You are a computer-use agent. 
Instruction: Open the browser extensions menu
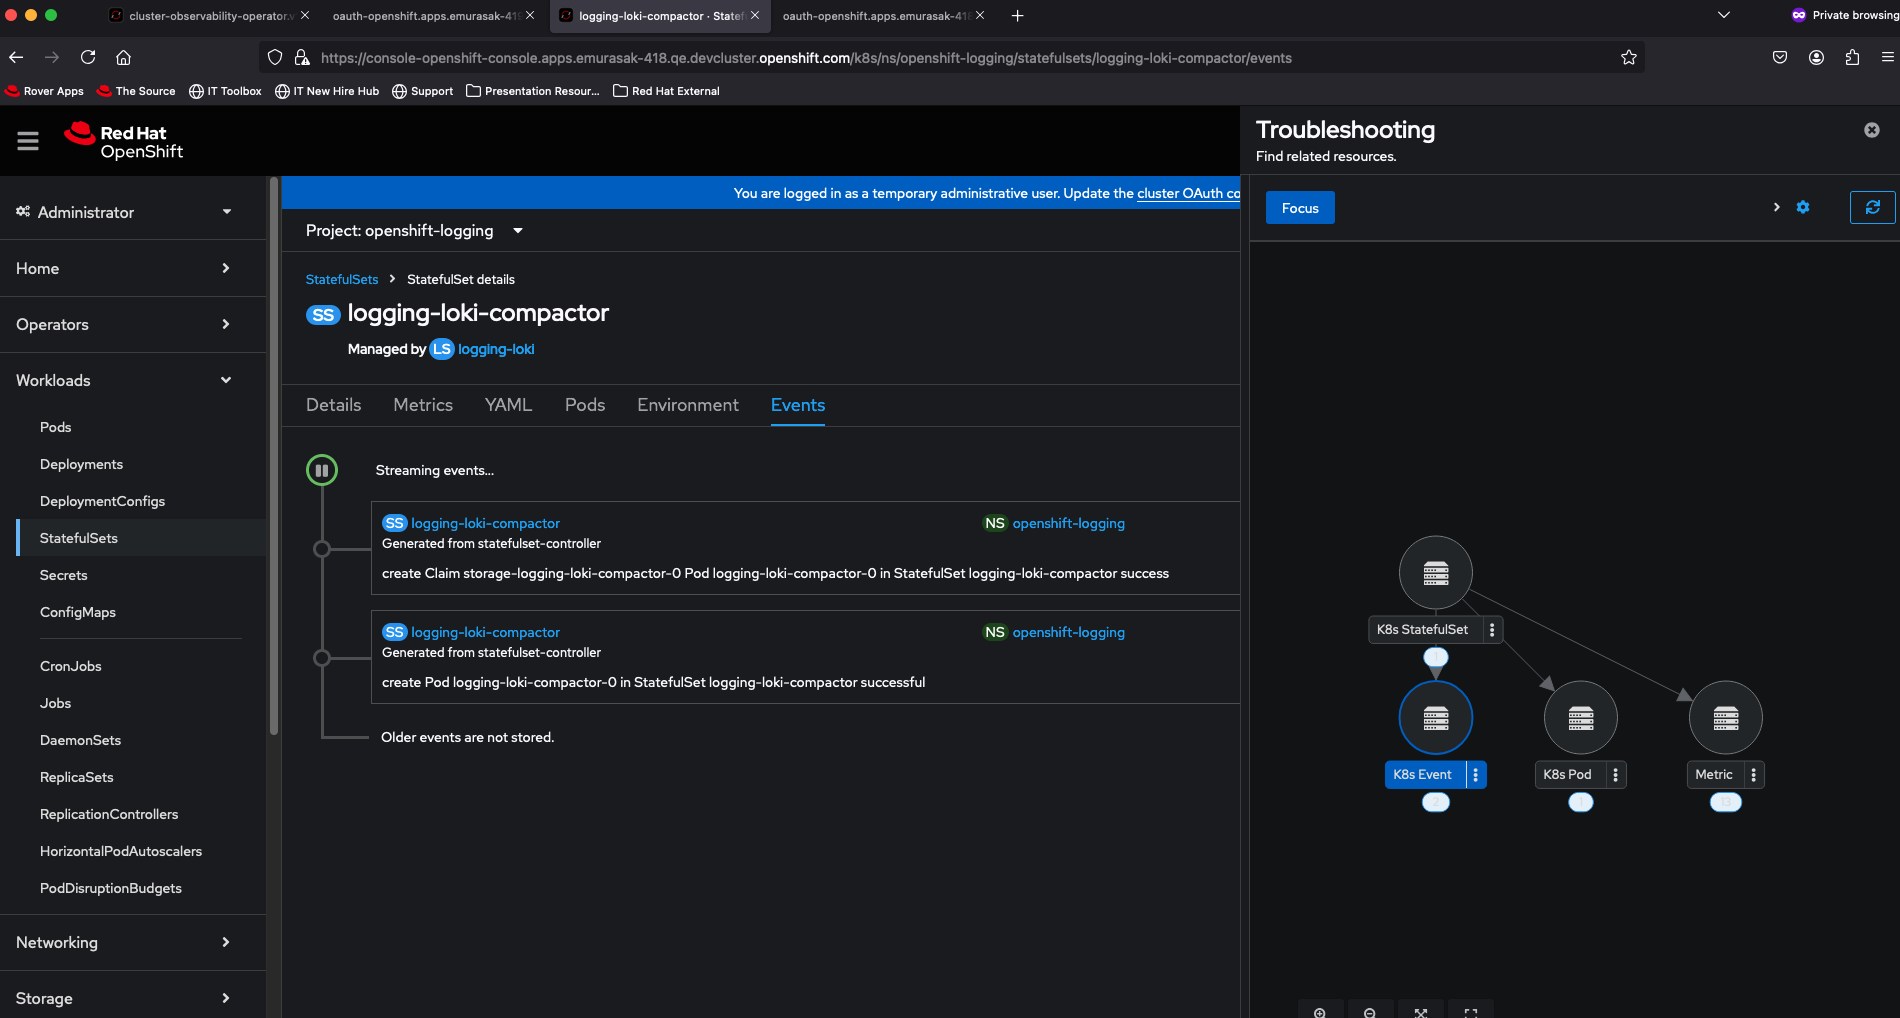(x=1852, y=57)
